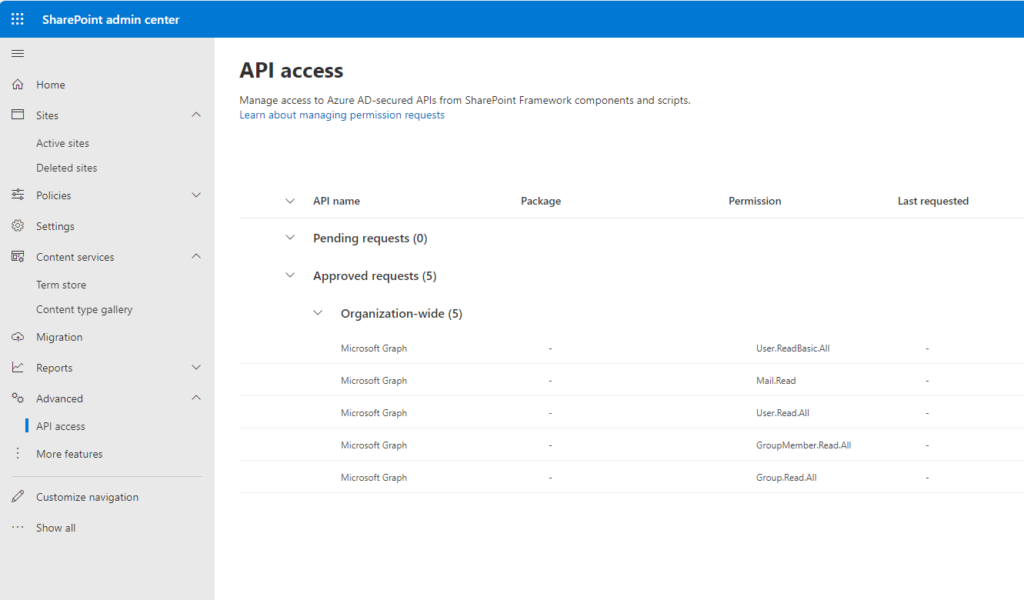This screenshot has width=1024, height=600.
Task: Open the app launcher waffle icon
Action: [x=17, y=19]
